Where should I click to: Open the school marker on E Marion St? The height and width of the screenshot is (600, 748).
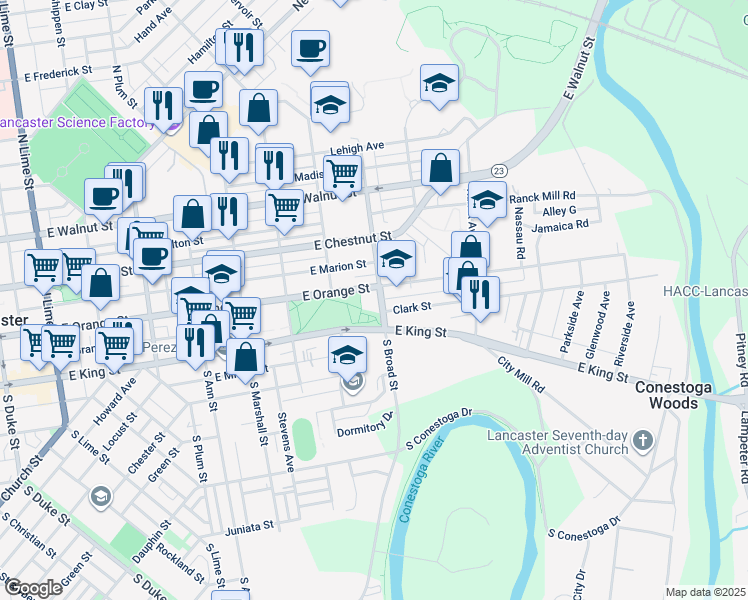(x=396, y=259)
